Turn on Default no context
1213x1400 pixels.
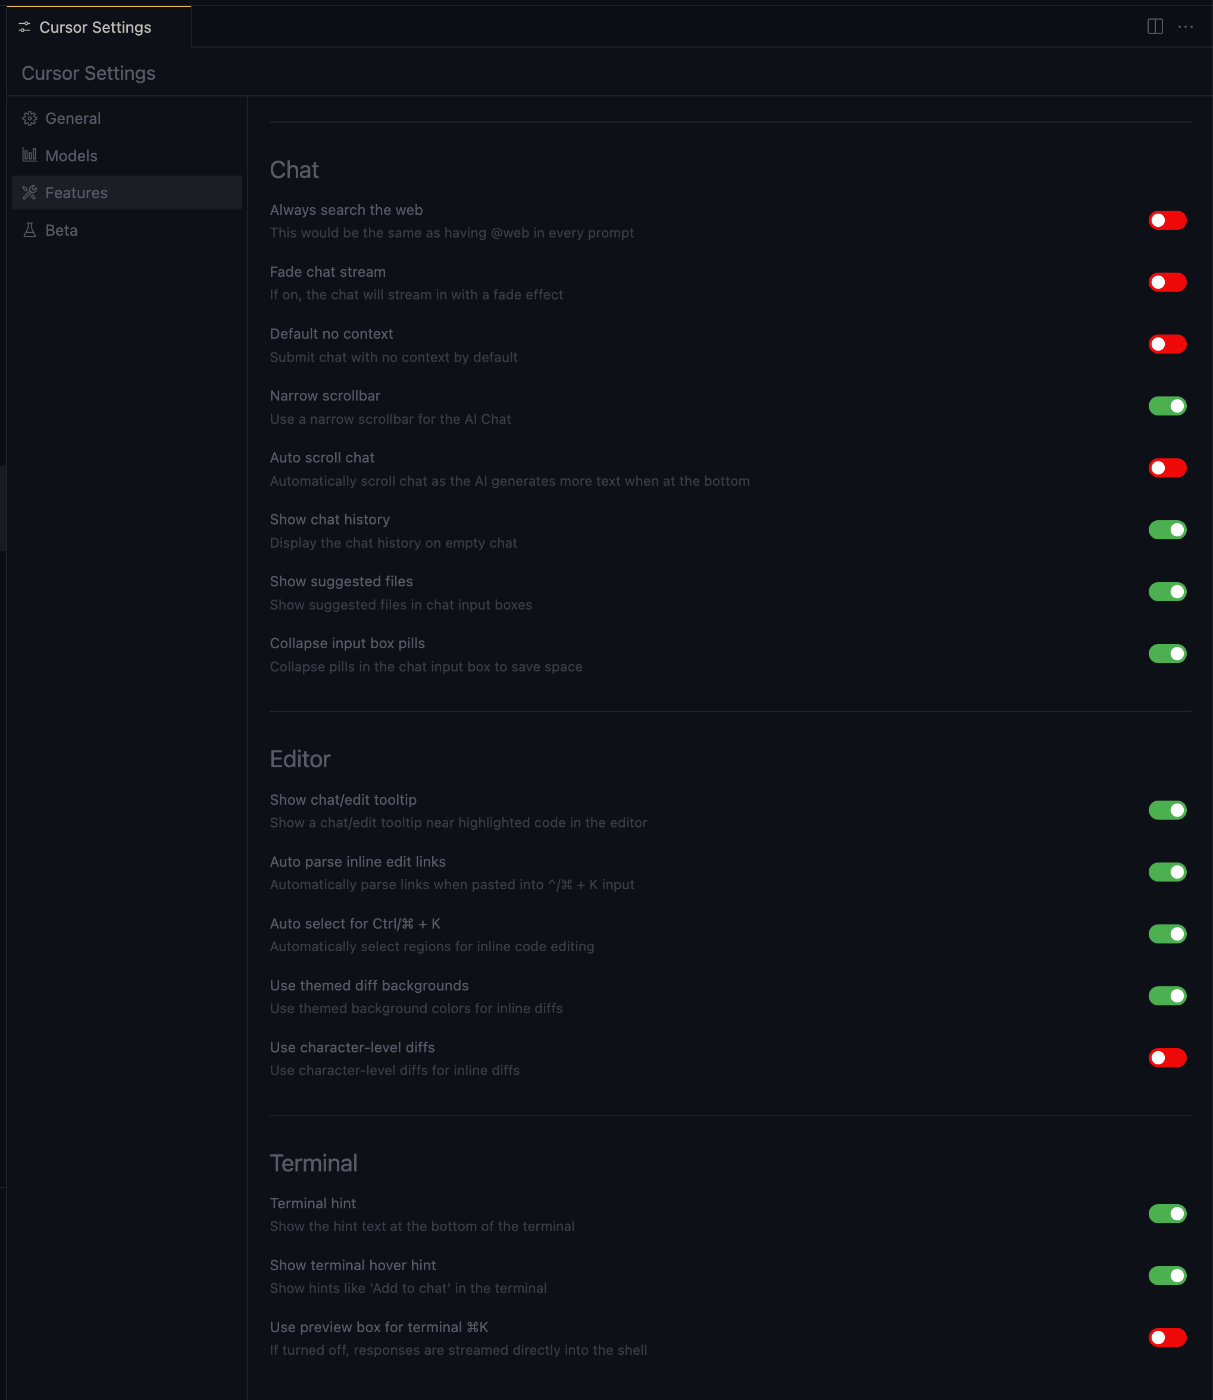1167,344
